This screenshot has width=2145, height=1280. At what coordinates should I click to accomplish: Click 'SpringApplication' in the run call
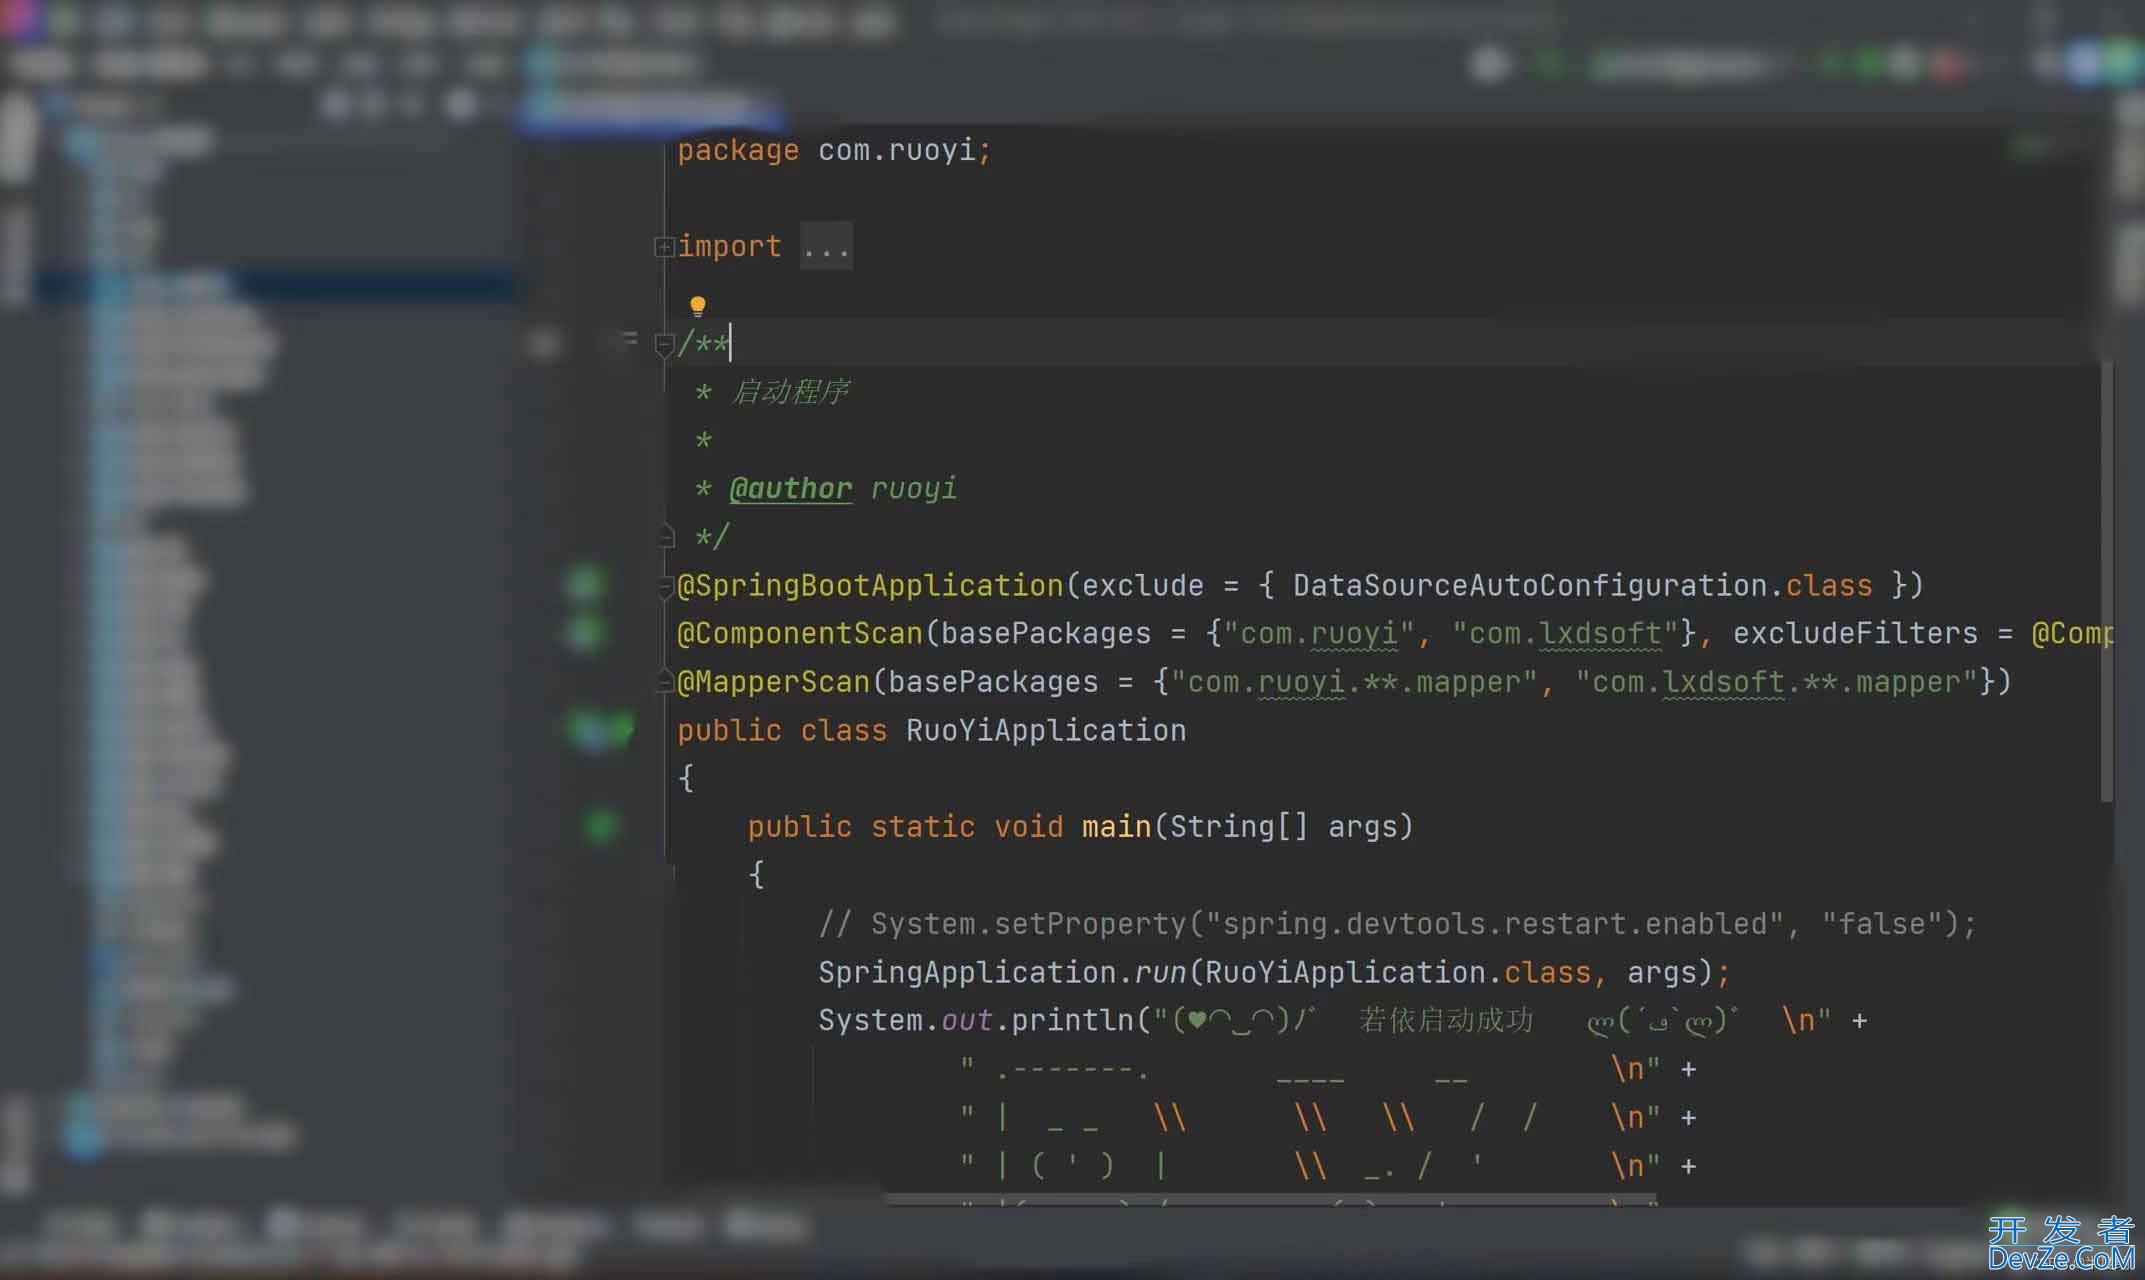point(967,973)
